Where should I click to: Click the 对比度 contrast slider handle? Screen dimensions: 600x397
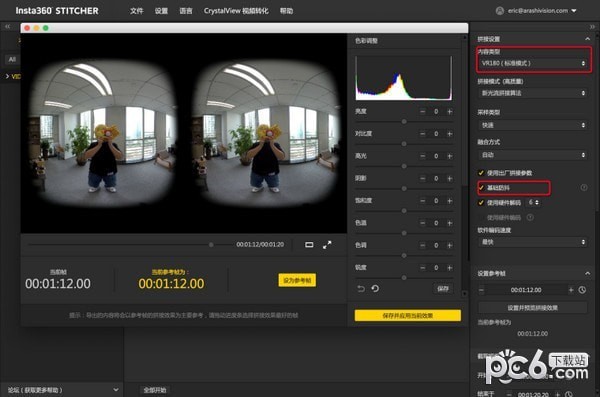coord(404,144)
